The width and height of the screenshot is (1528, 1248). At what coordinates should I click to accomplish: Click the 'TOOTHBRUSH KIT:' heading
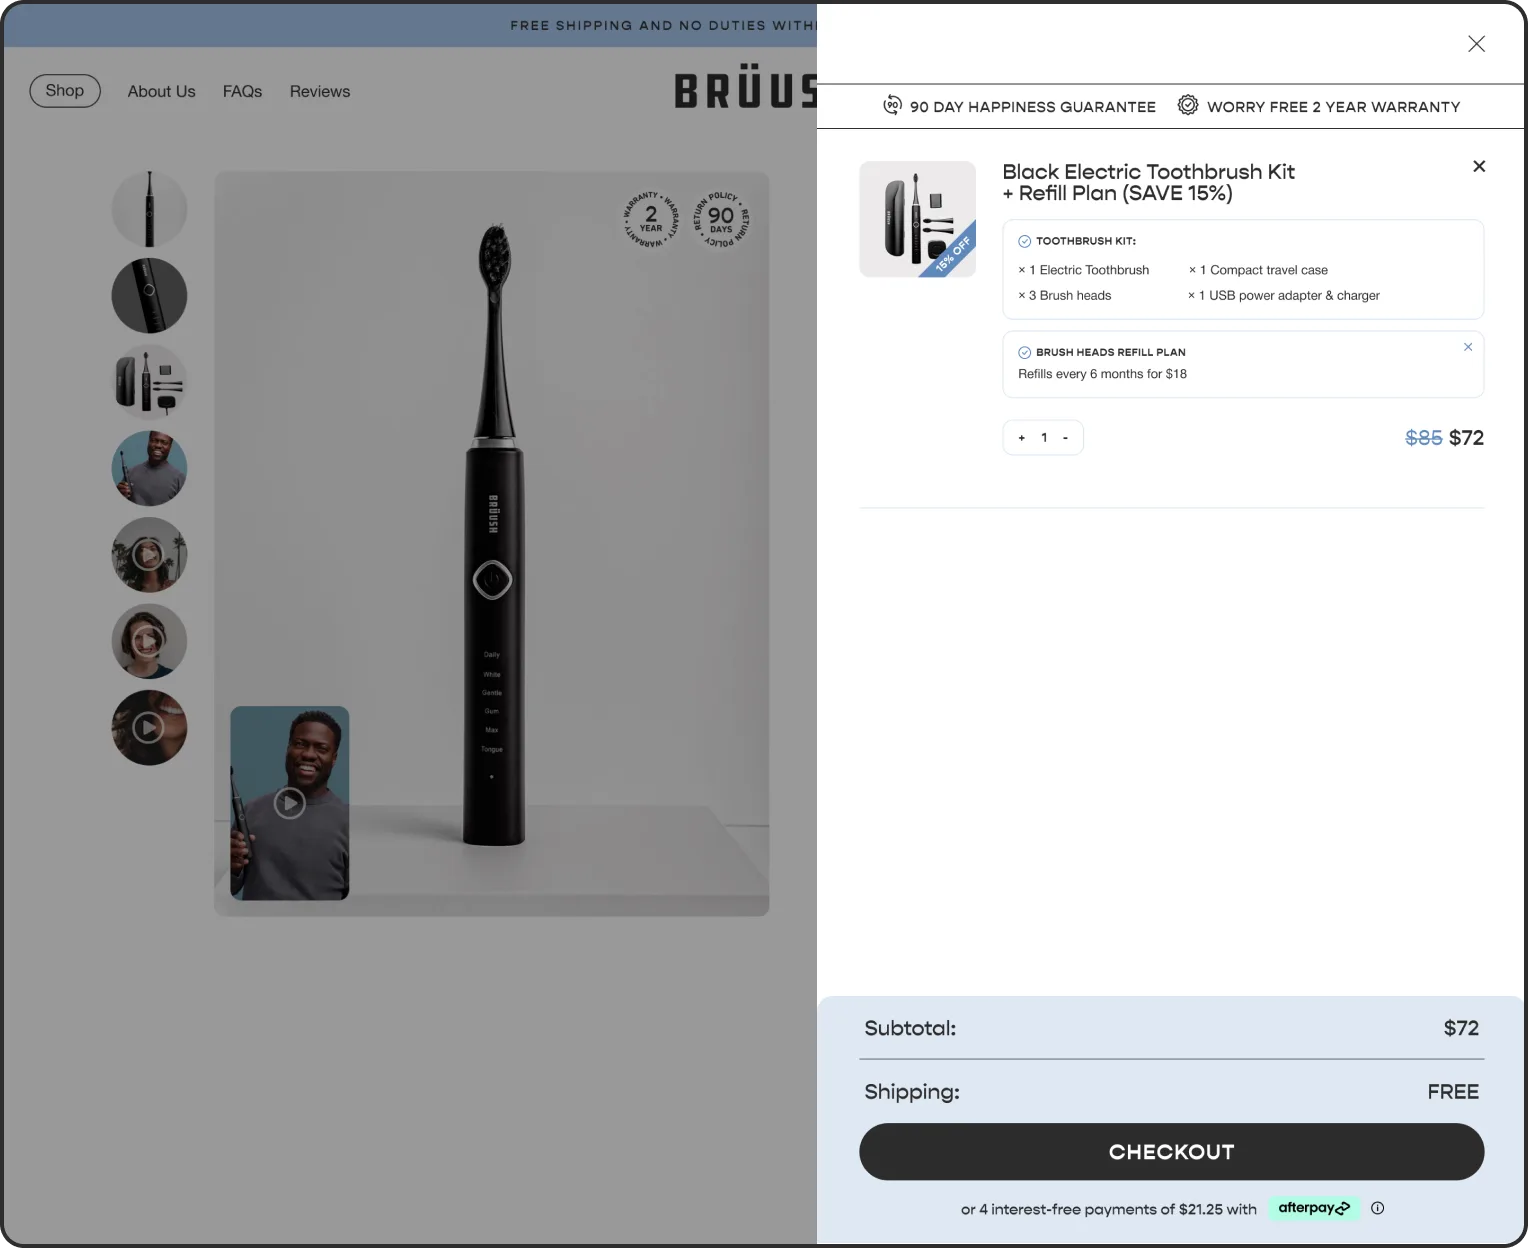point(1086,241)
